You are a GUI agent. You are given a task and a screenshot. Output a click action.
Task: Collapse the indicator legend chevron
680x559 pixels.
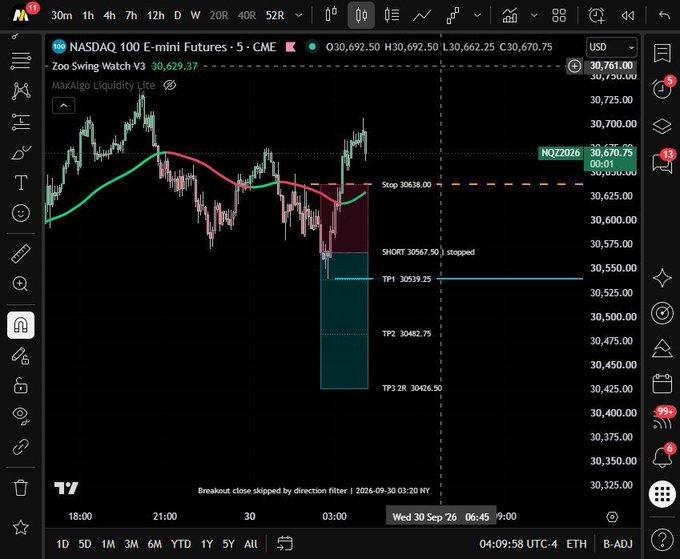click(x=64, y=105)
